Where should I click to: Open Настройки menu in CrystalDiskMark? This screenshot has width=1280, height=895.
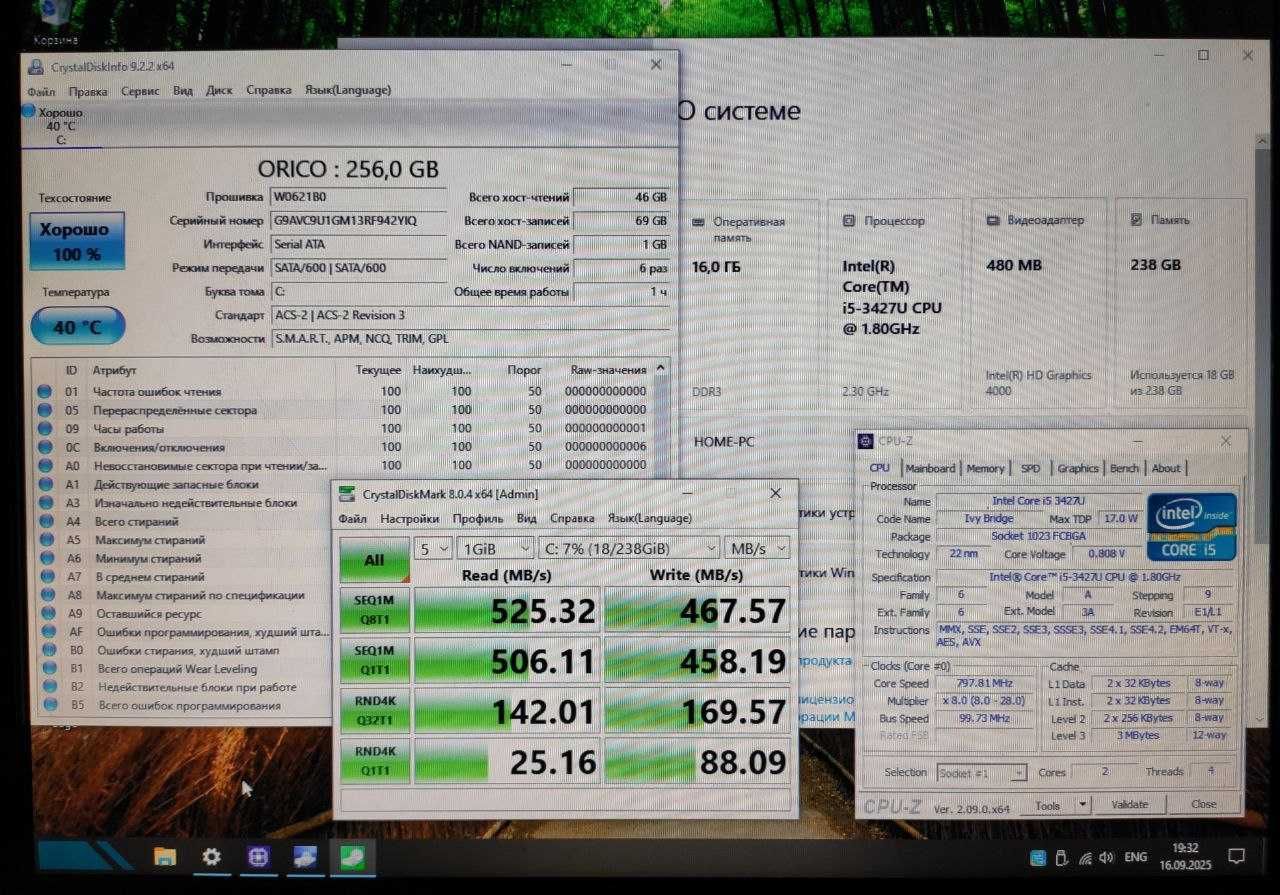point(410,519)
